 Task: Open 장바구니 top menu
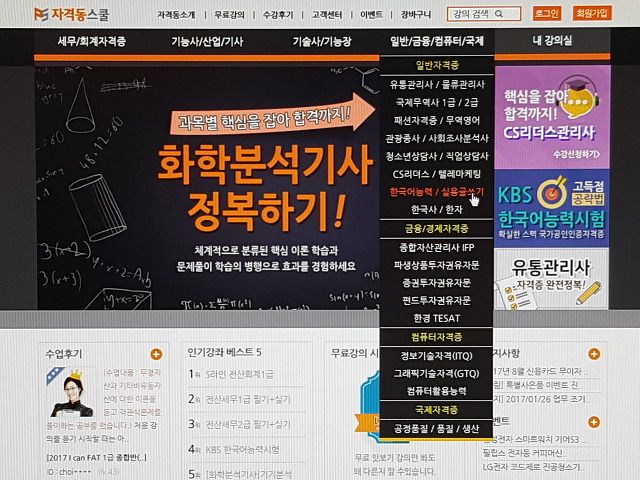point(416,15)
